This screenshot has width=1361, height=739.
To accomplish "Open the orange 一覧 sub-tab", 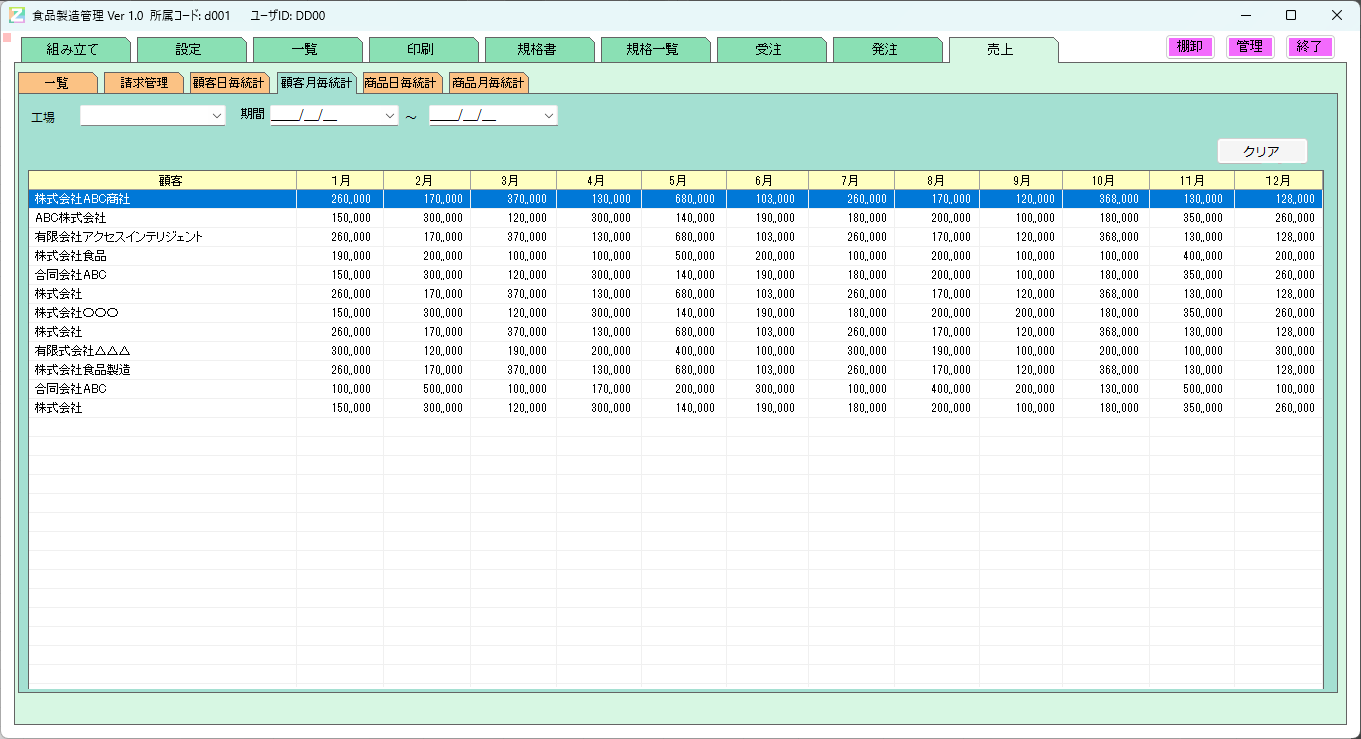I will coord(57,83).
